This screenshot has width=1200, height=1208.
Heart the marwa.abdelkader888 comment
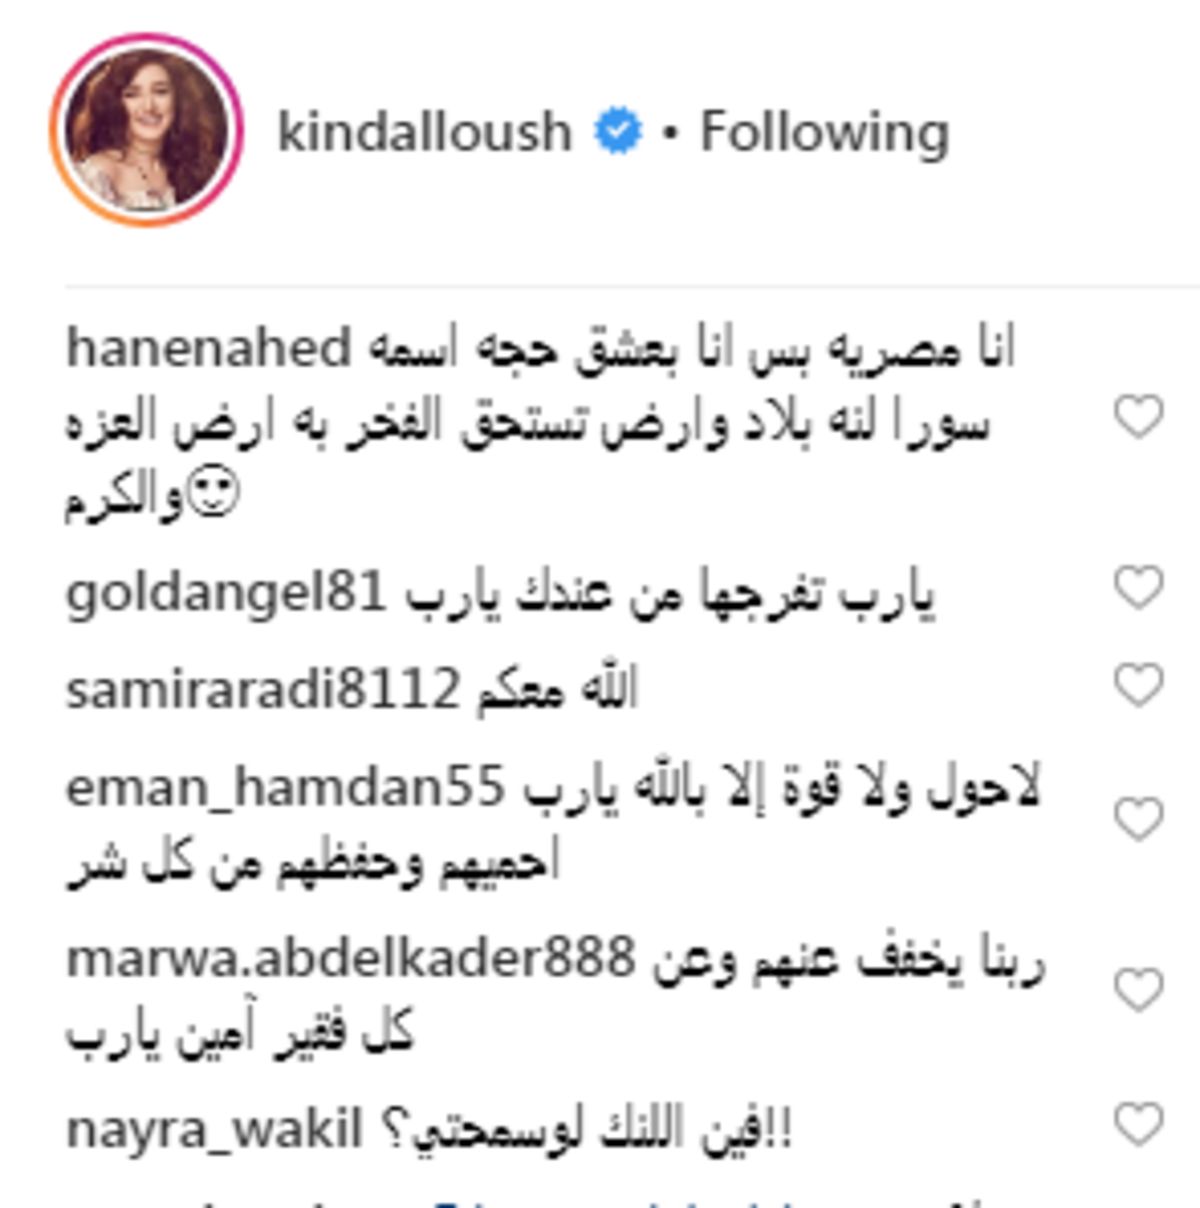1139,990
